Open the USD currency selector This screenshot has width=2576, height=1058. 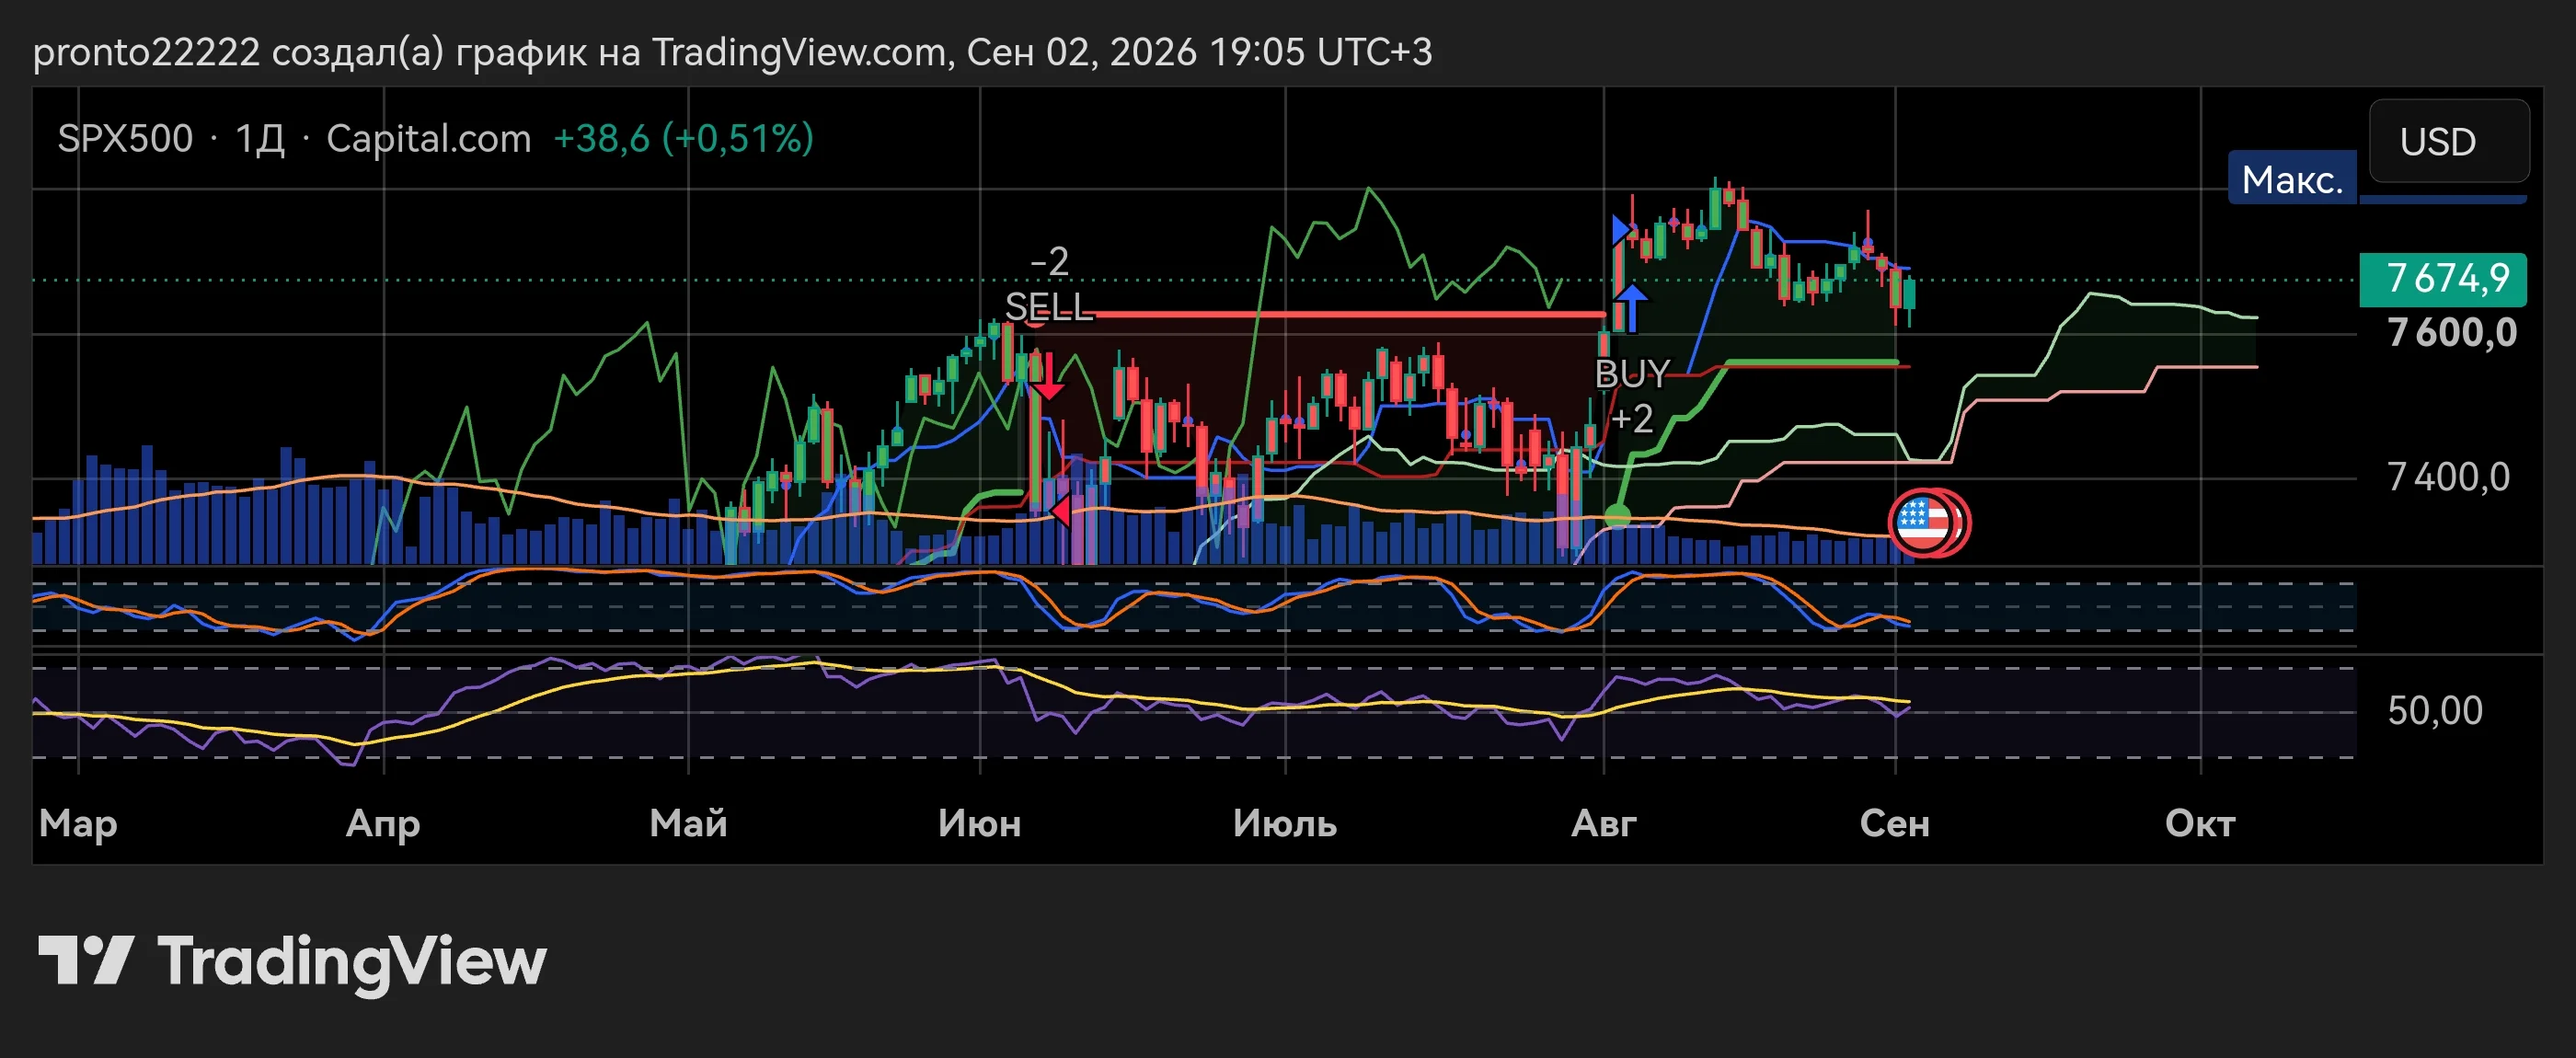tap(2449, 141)
